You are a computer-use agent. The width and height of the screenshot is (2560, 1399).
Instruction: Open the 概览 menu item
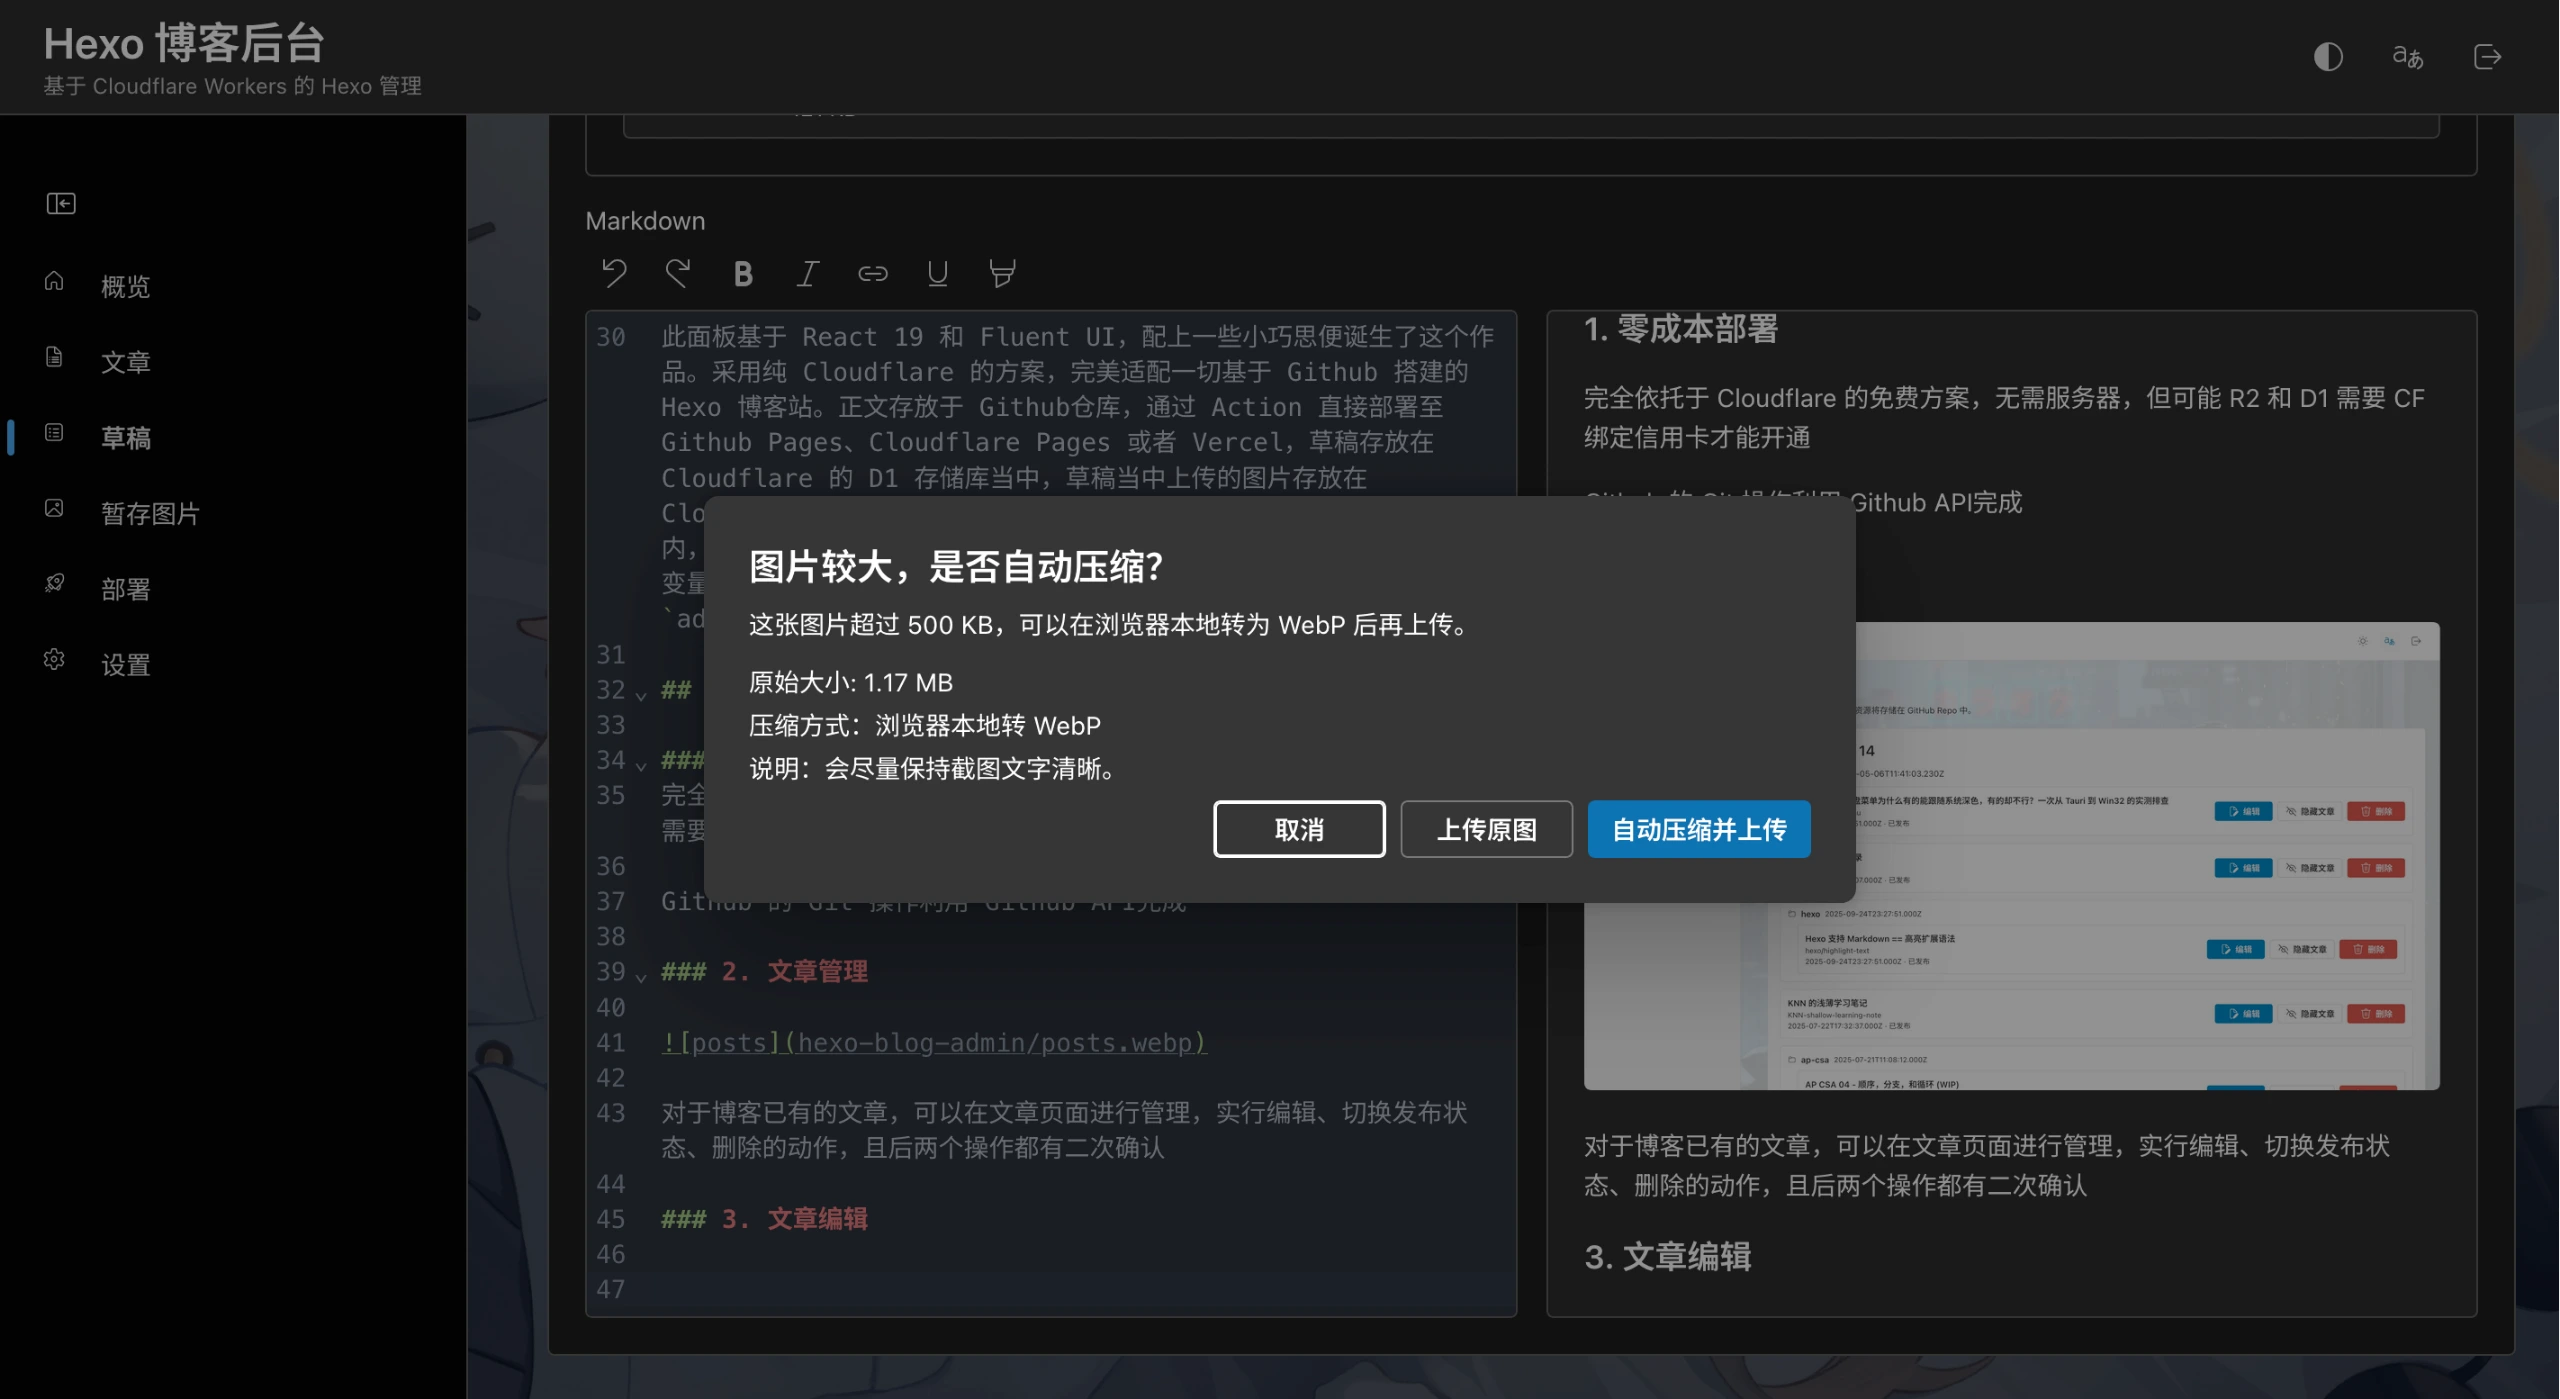point(126,287)
